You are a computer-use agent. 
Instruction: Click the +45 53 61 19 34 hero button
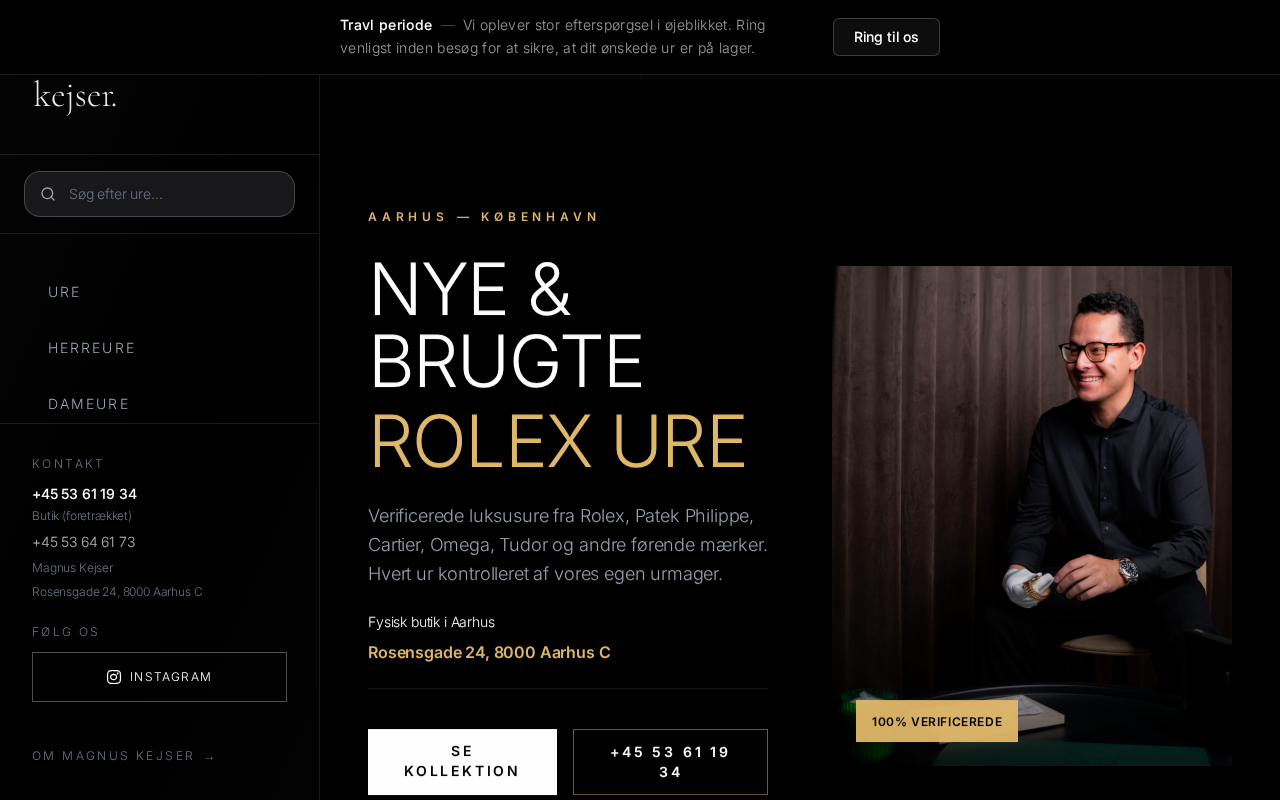pyautogui.click(x=670, y=762)
